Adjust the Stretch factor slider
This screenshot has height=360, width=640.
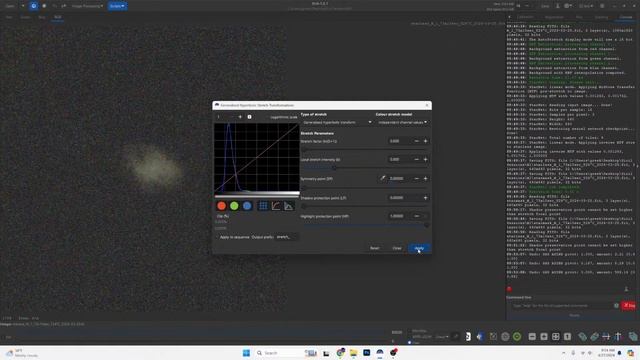pyautogui.click(x=364, y=149)
